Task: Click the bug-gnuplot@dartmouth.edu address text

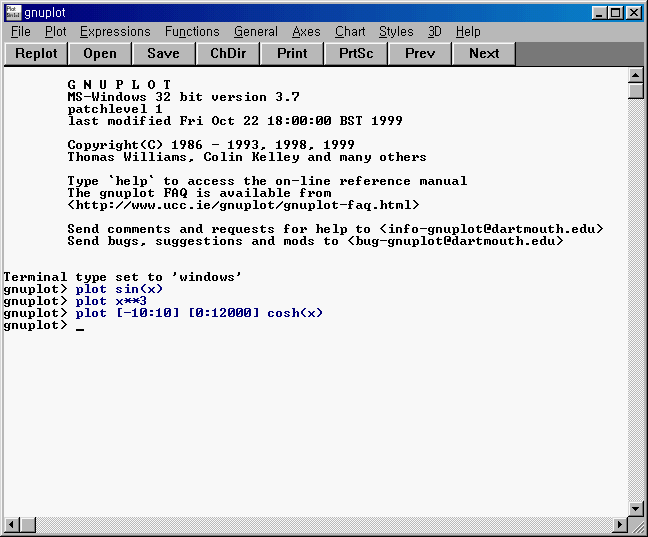Action: pyautogui.click(x=455, y=241)
